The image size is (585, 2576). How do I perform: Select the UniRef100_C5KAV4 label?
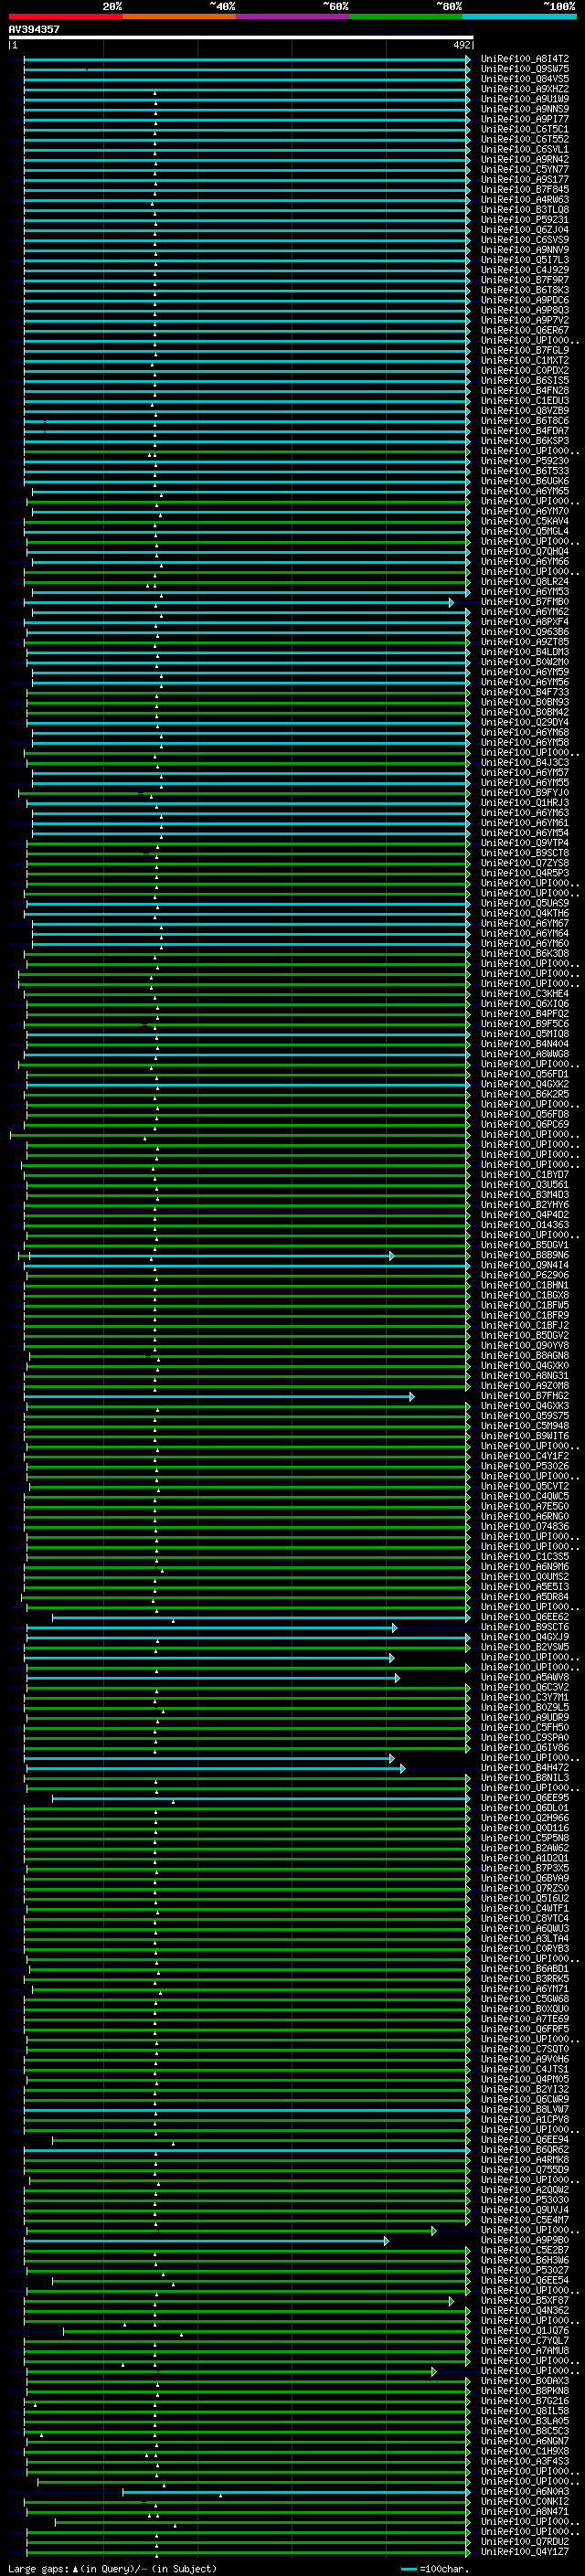click(525, 521)
